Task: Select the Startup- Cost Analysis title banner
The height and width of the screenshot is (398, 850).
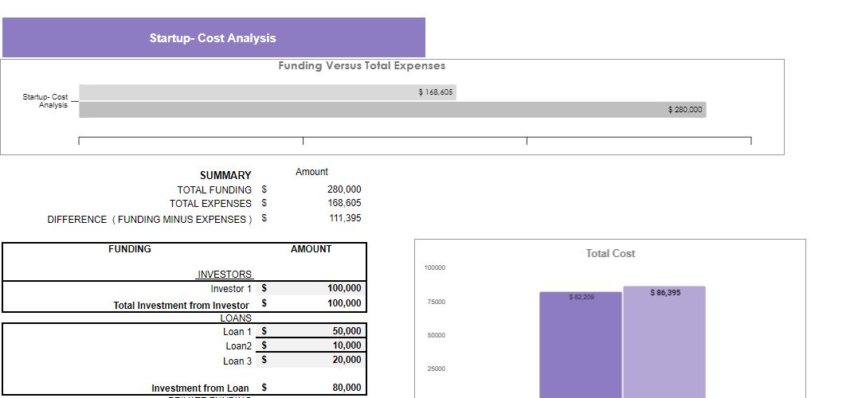Action: [x=214, y=37]
